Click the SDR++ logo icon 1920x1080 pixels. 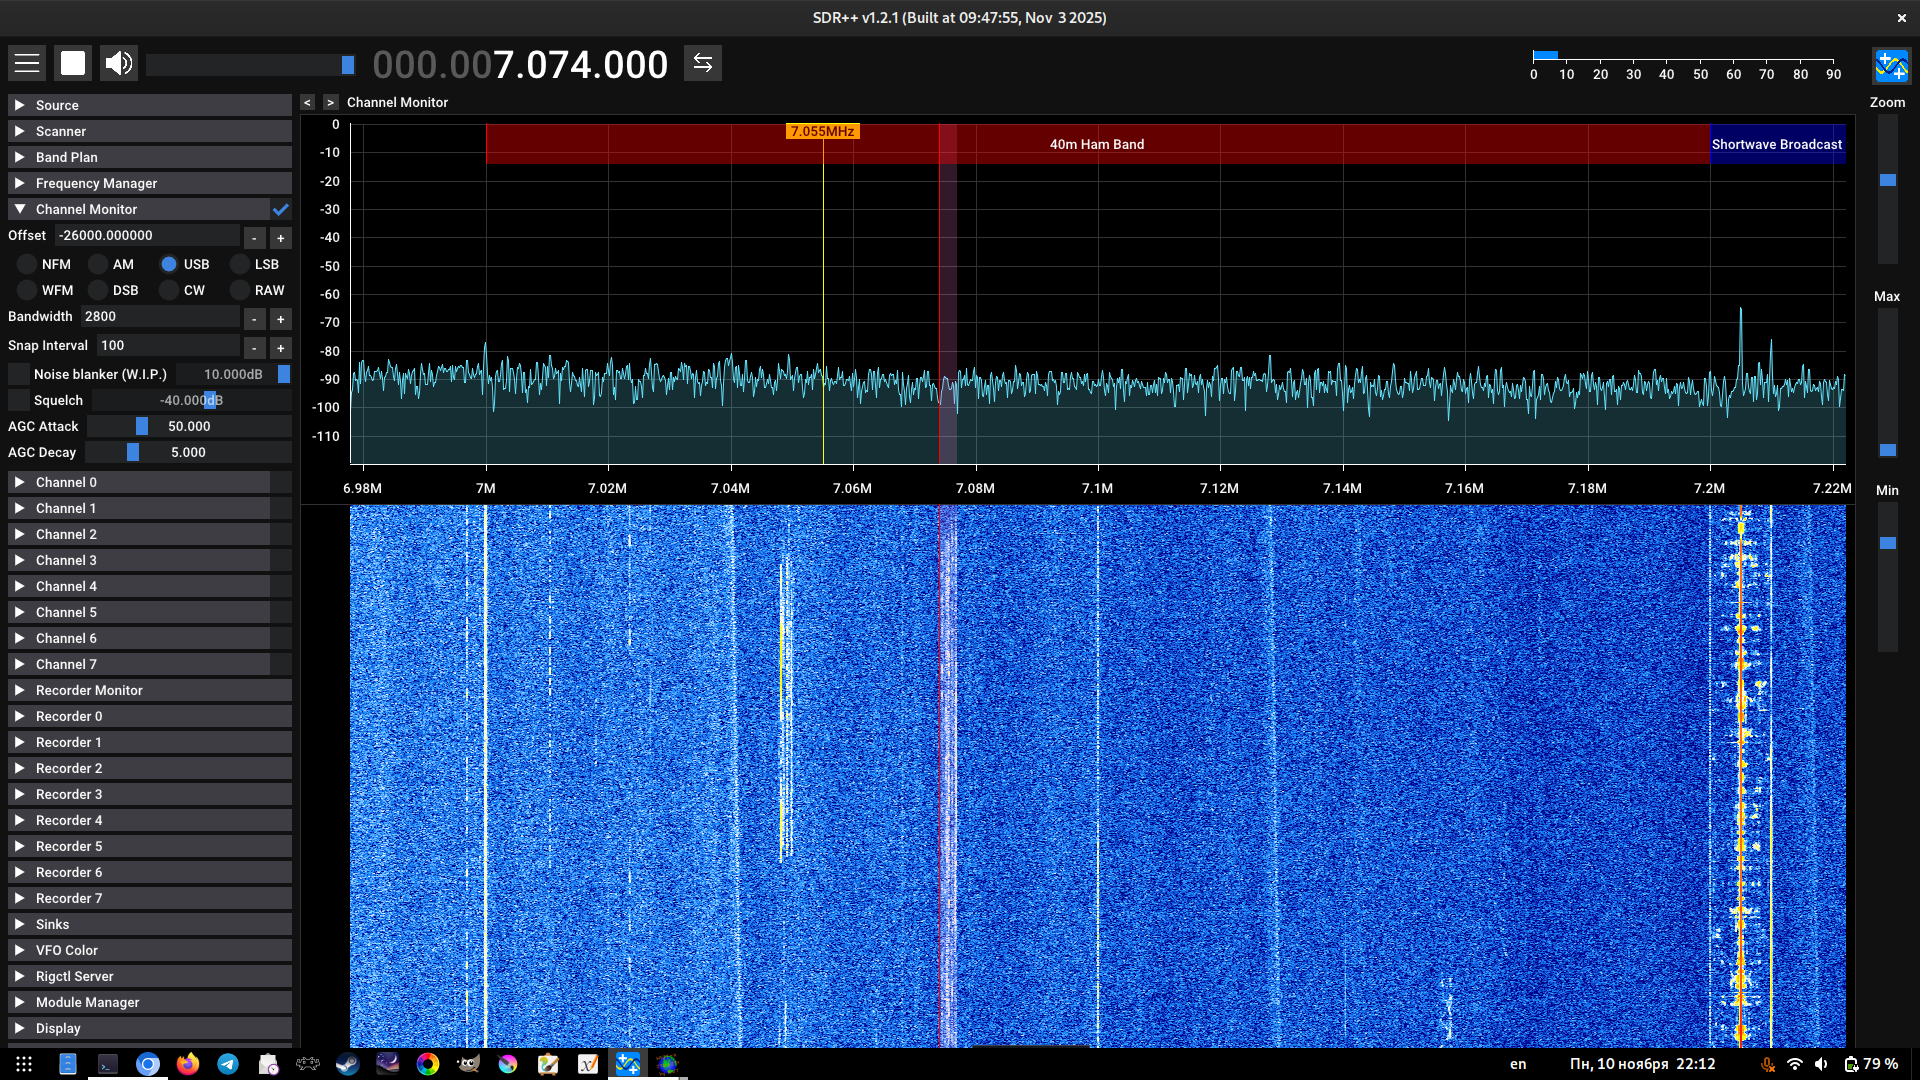(x=1891, y=66)
